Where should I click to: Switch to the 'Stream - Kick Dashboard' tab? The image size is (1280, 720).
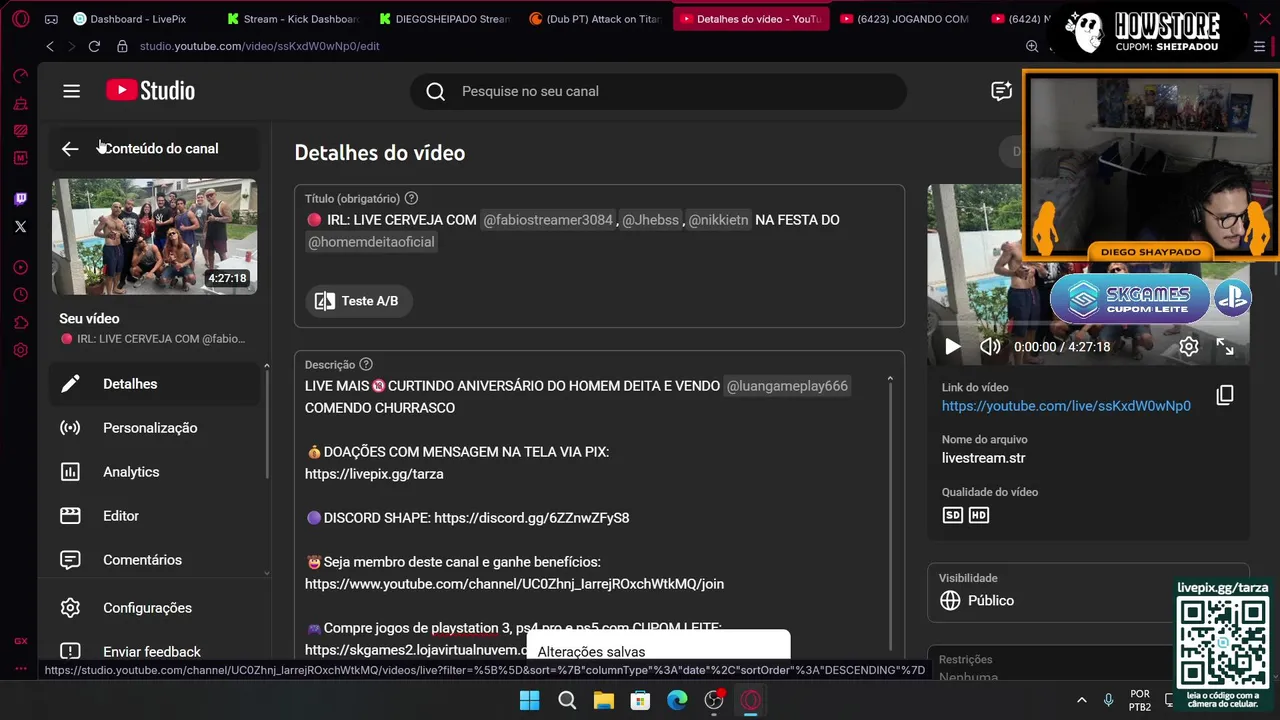[x=294, y=19]
